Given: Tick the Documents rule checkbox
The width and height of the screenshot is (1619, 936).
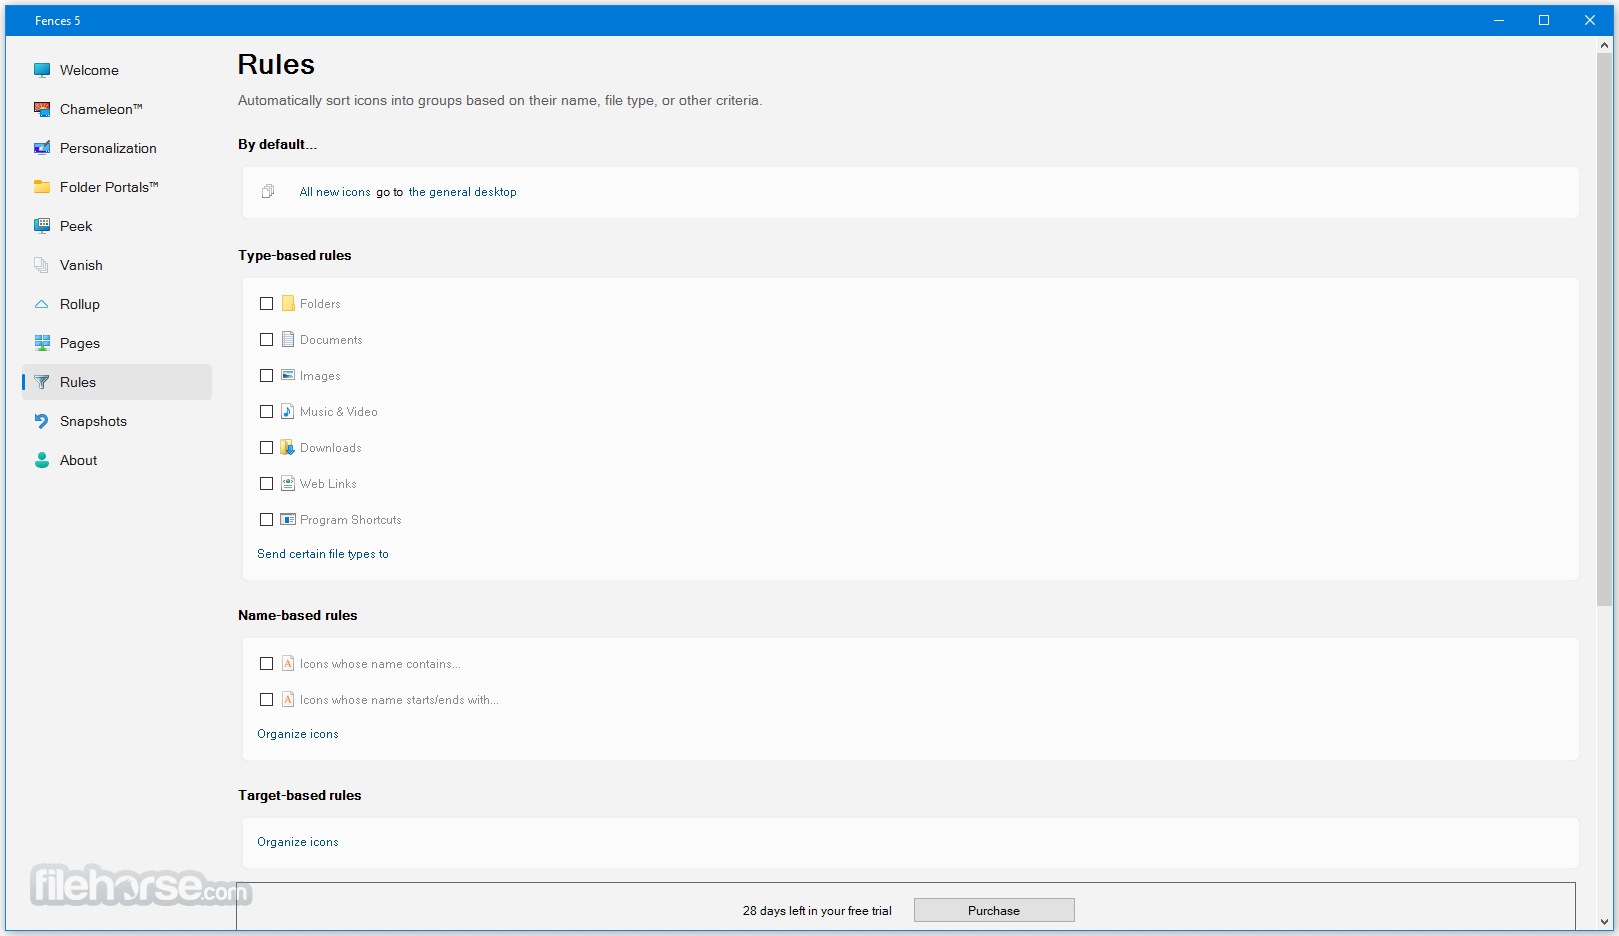Looking at the screenshot, I should coord(267,340).
